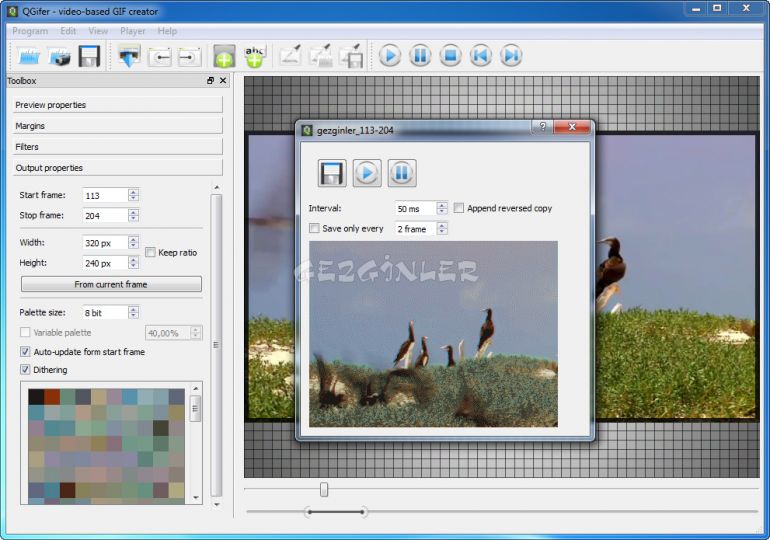Click the main toolbar save floppy icon
770x540 pixels.
(x=89, y=56)
